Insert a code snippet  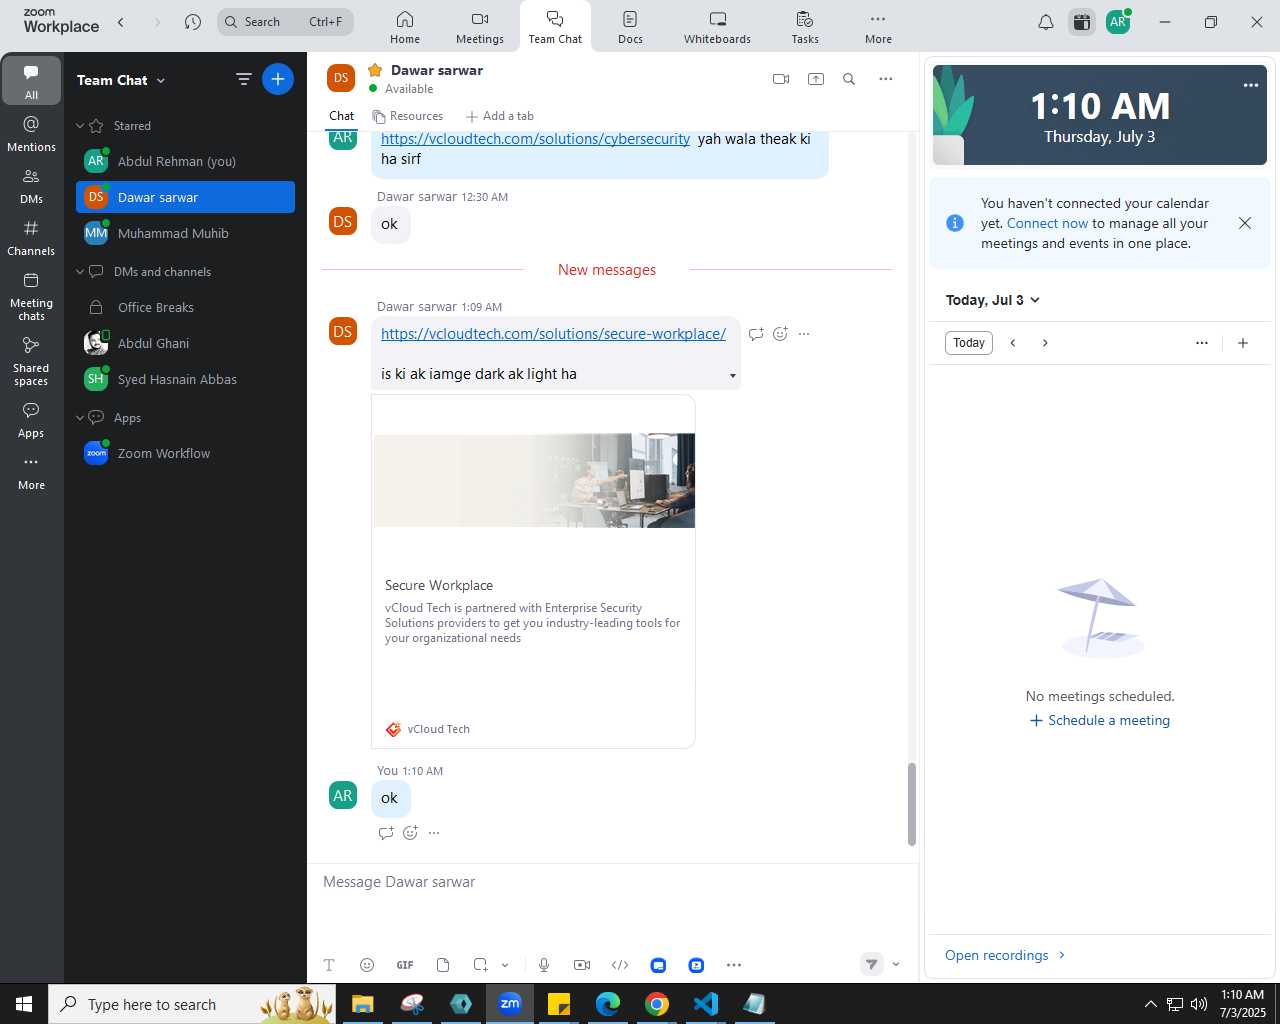[620, 965]
